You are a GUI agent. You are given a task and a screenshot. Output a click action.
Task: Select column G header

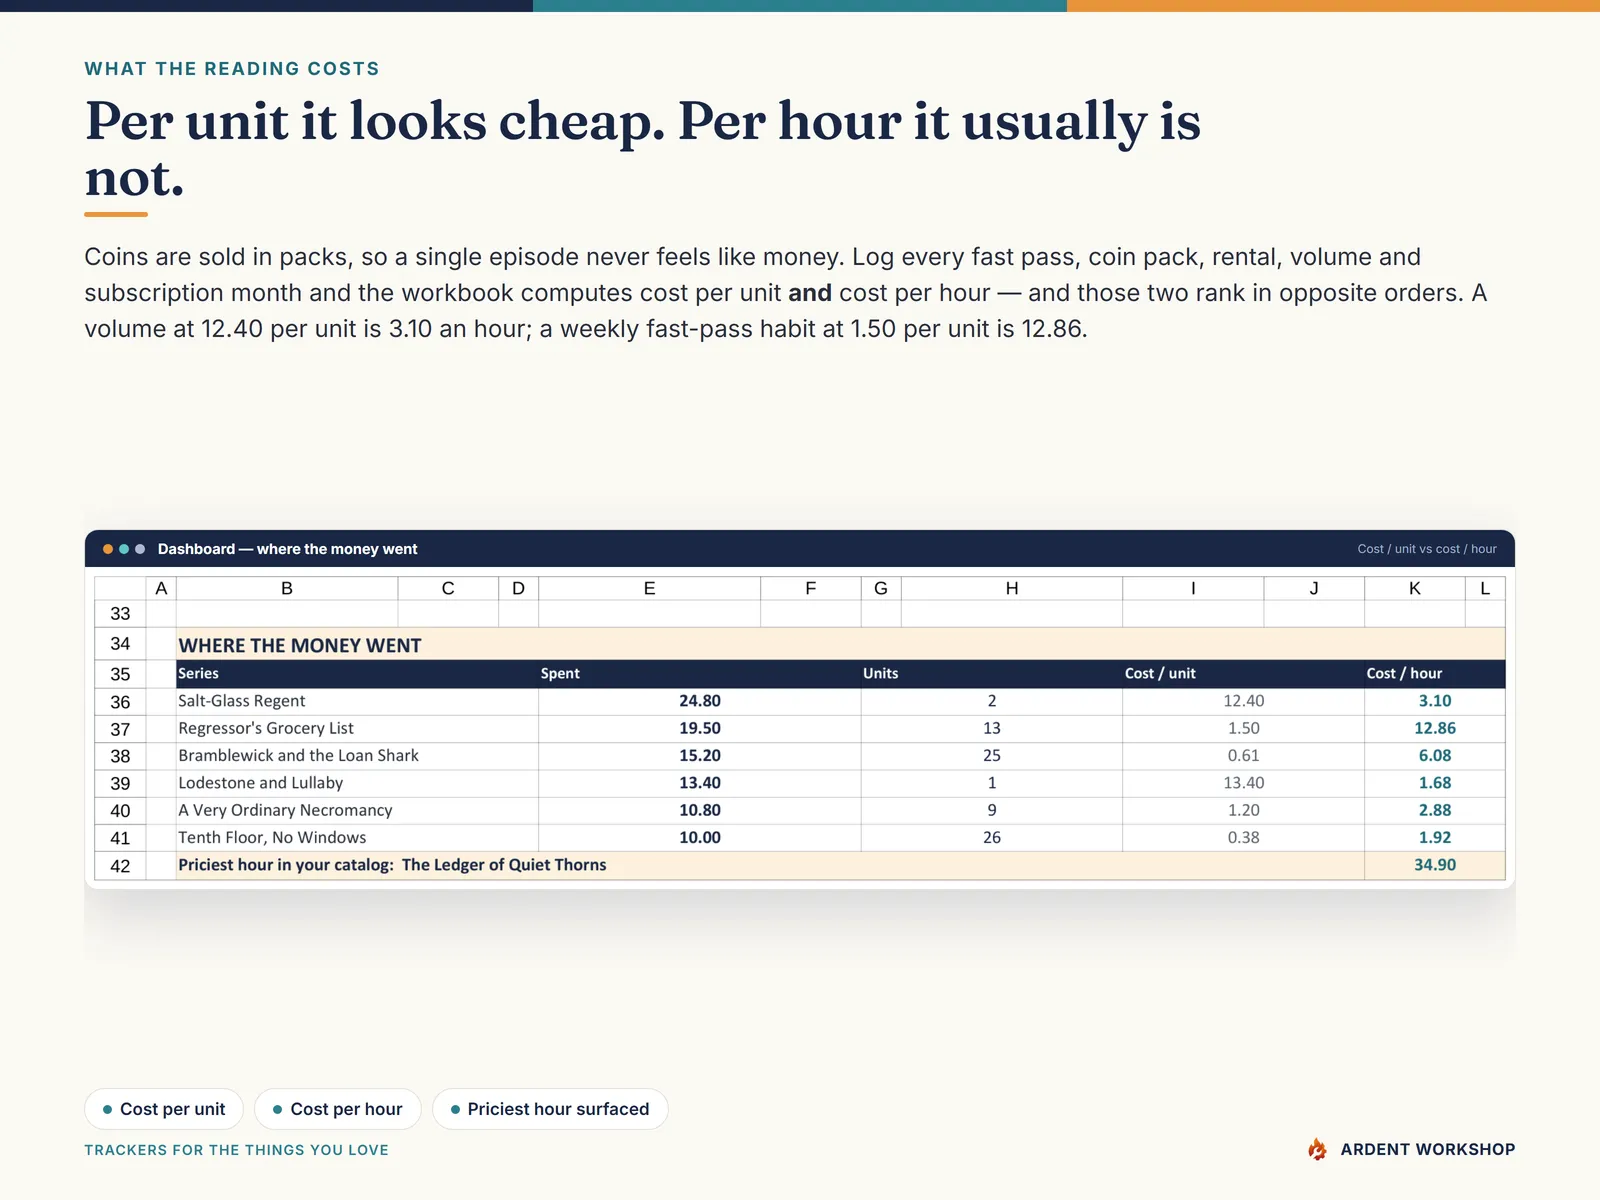pos(881,588)
